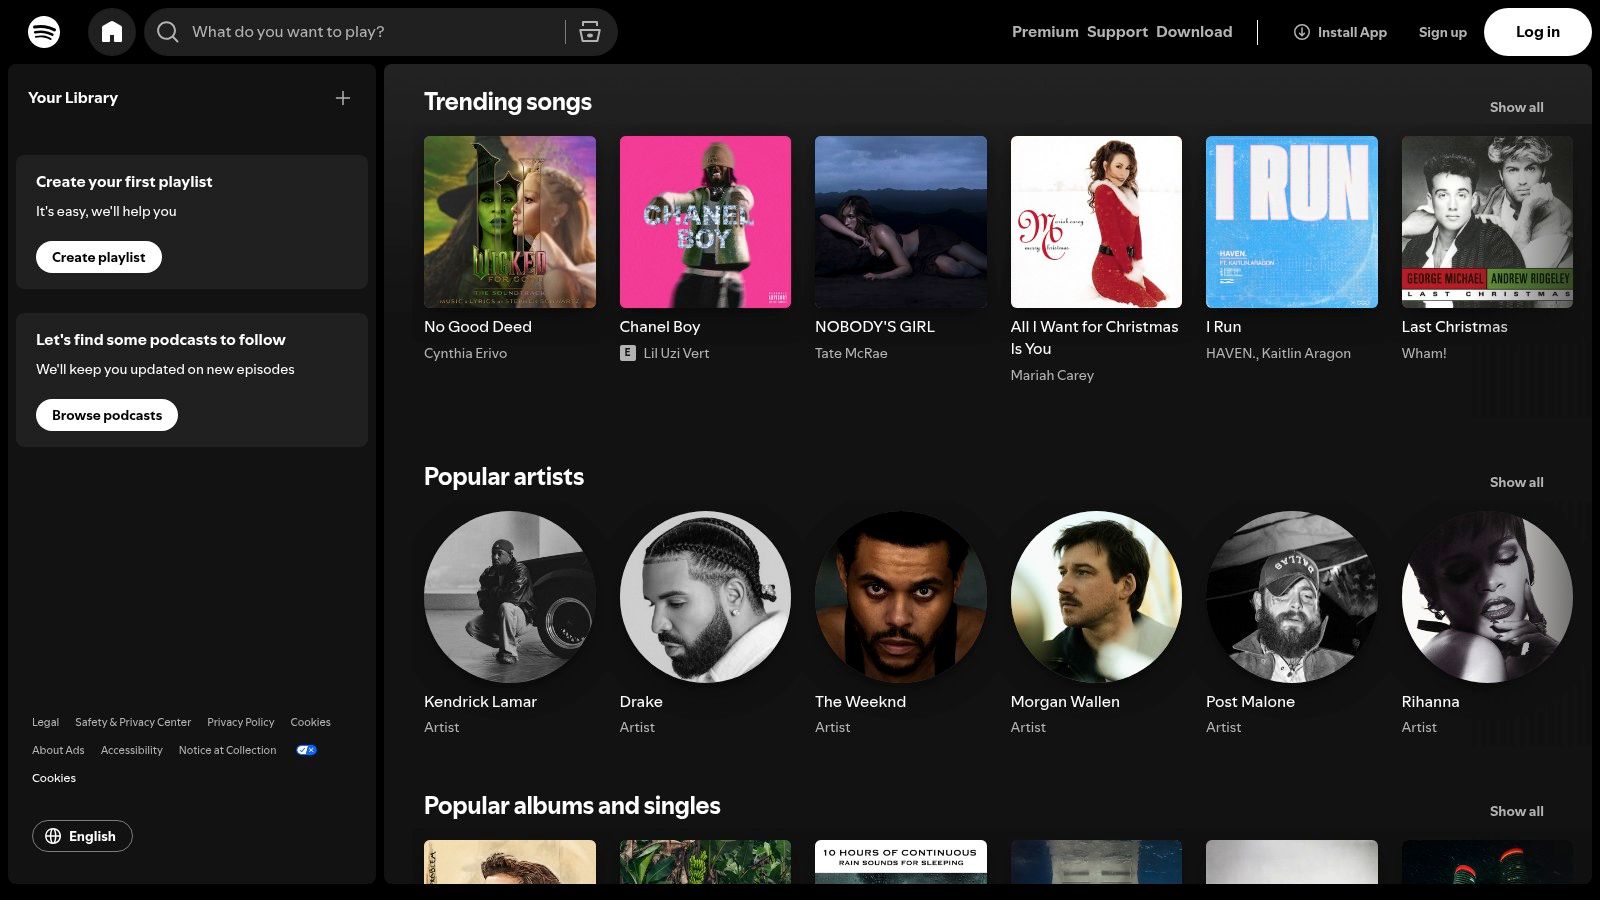Click the browse box icon in search bar

590,31
